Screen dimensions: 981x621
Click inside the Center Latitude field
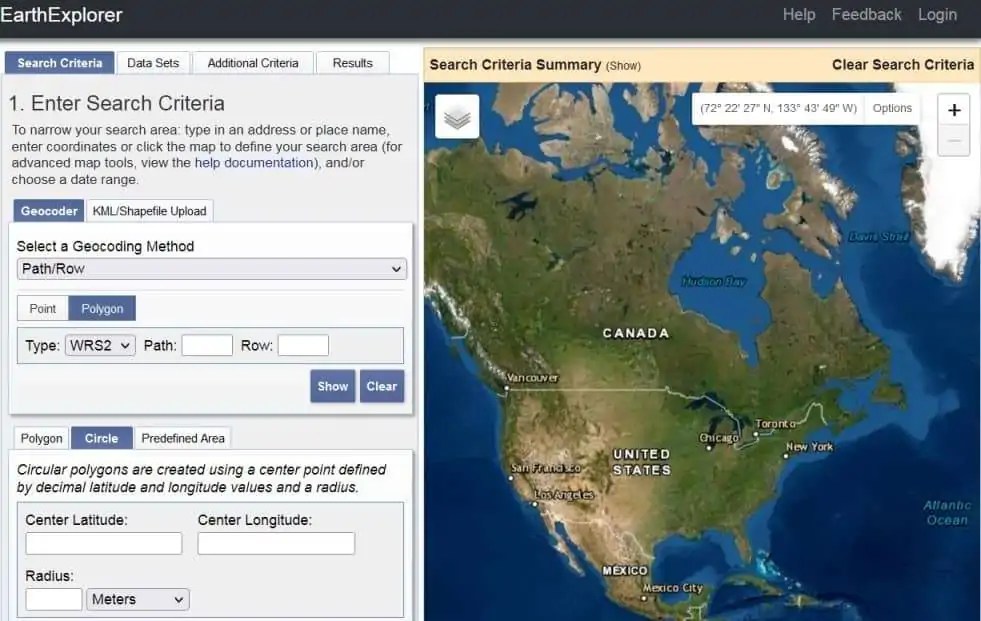click(x=103, y=543)
